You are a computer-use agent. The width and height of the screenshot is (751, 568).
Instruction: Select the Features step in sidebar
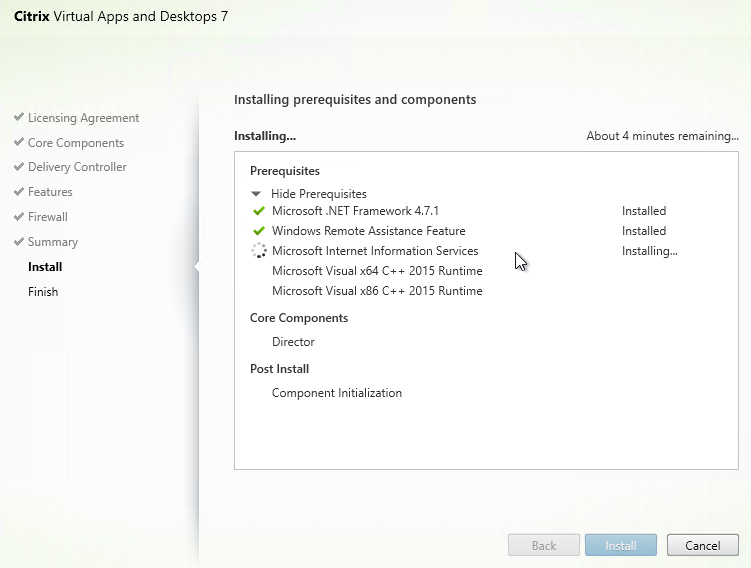[50, 192]
